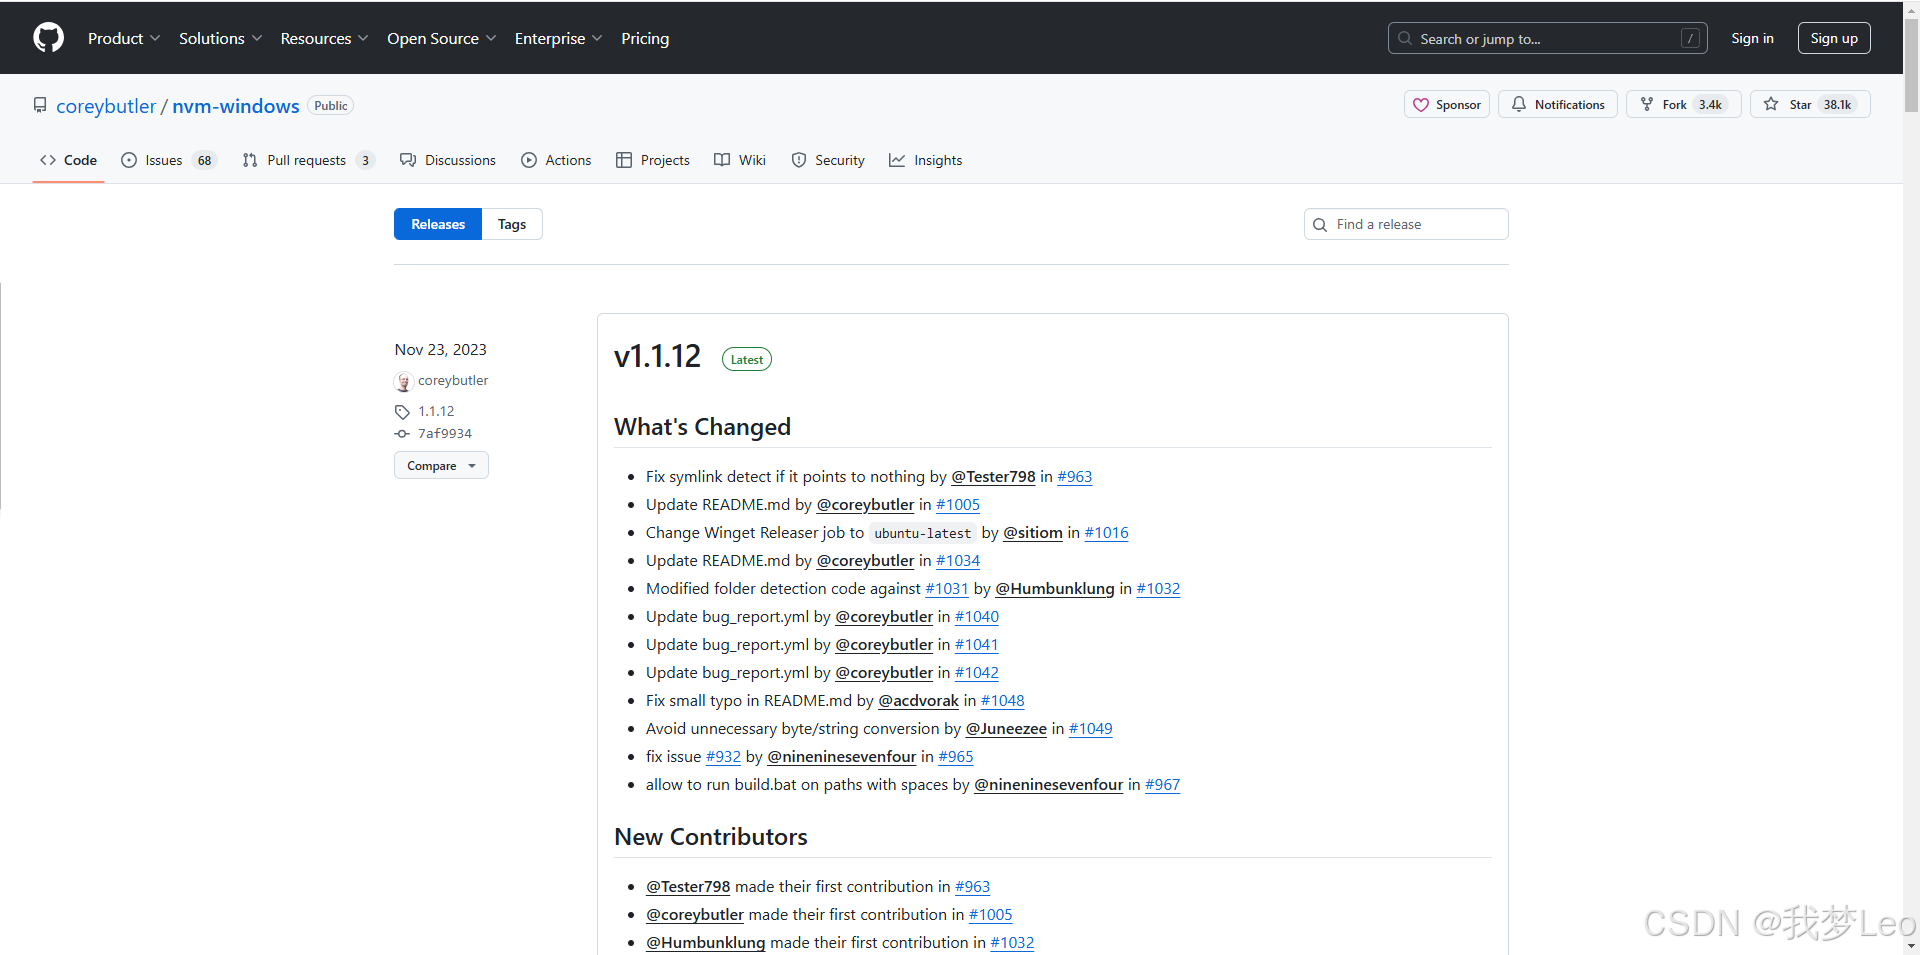Click the Fork branch icon
Screen dimensions: 1920x955
click(1646, 104)
